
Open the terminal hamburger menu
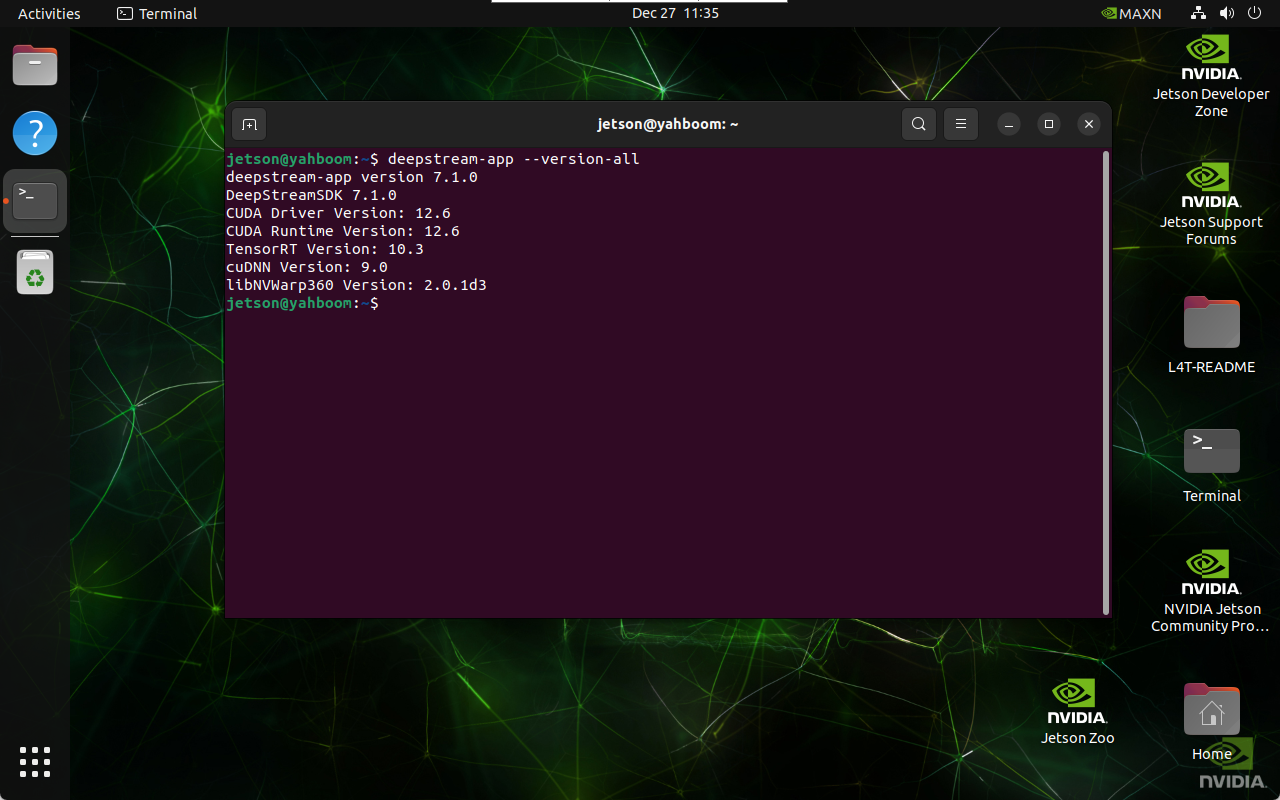pos(960,124)
